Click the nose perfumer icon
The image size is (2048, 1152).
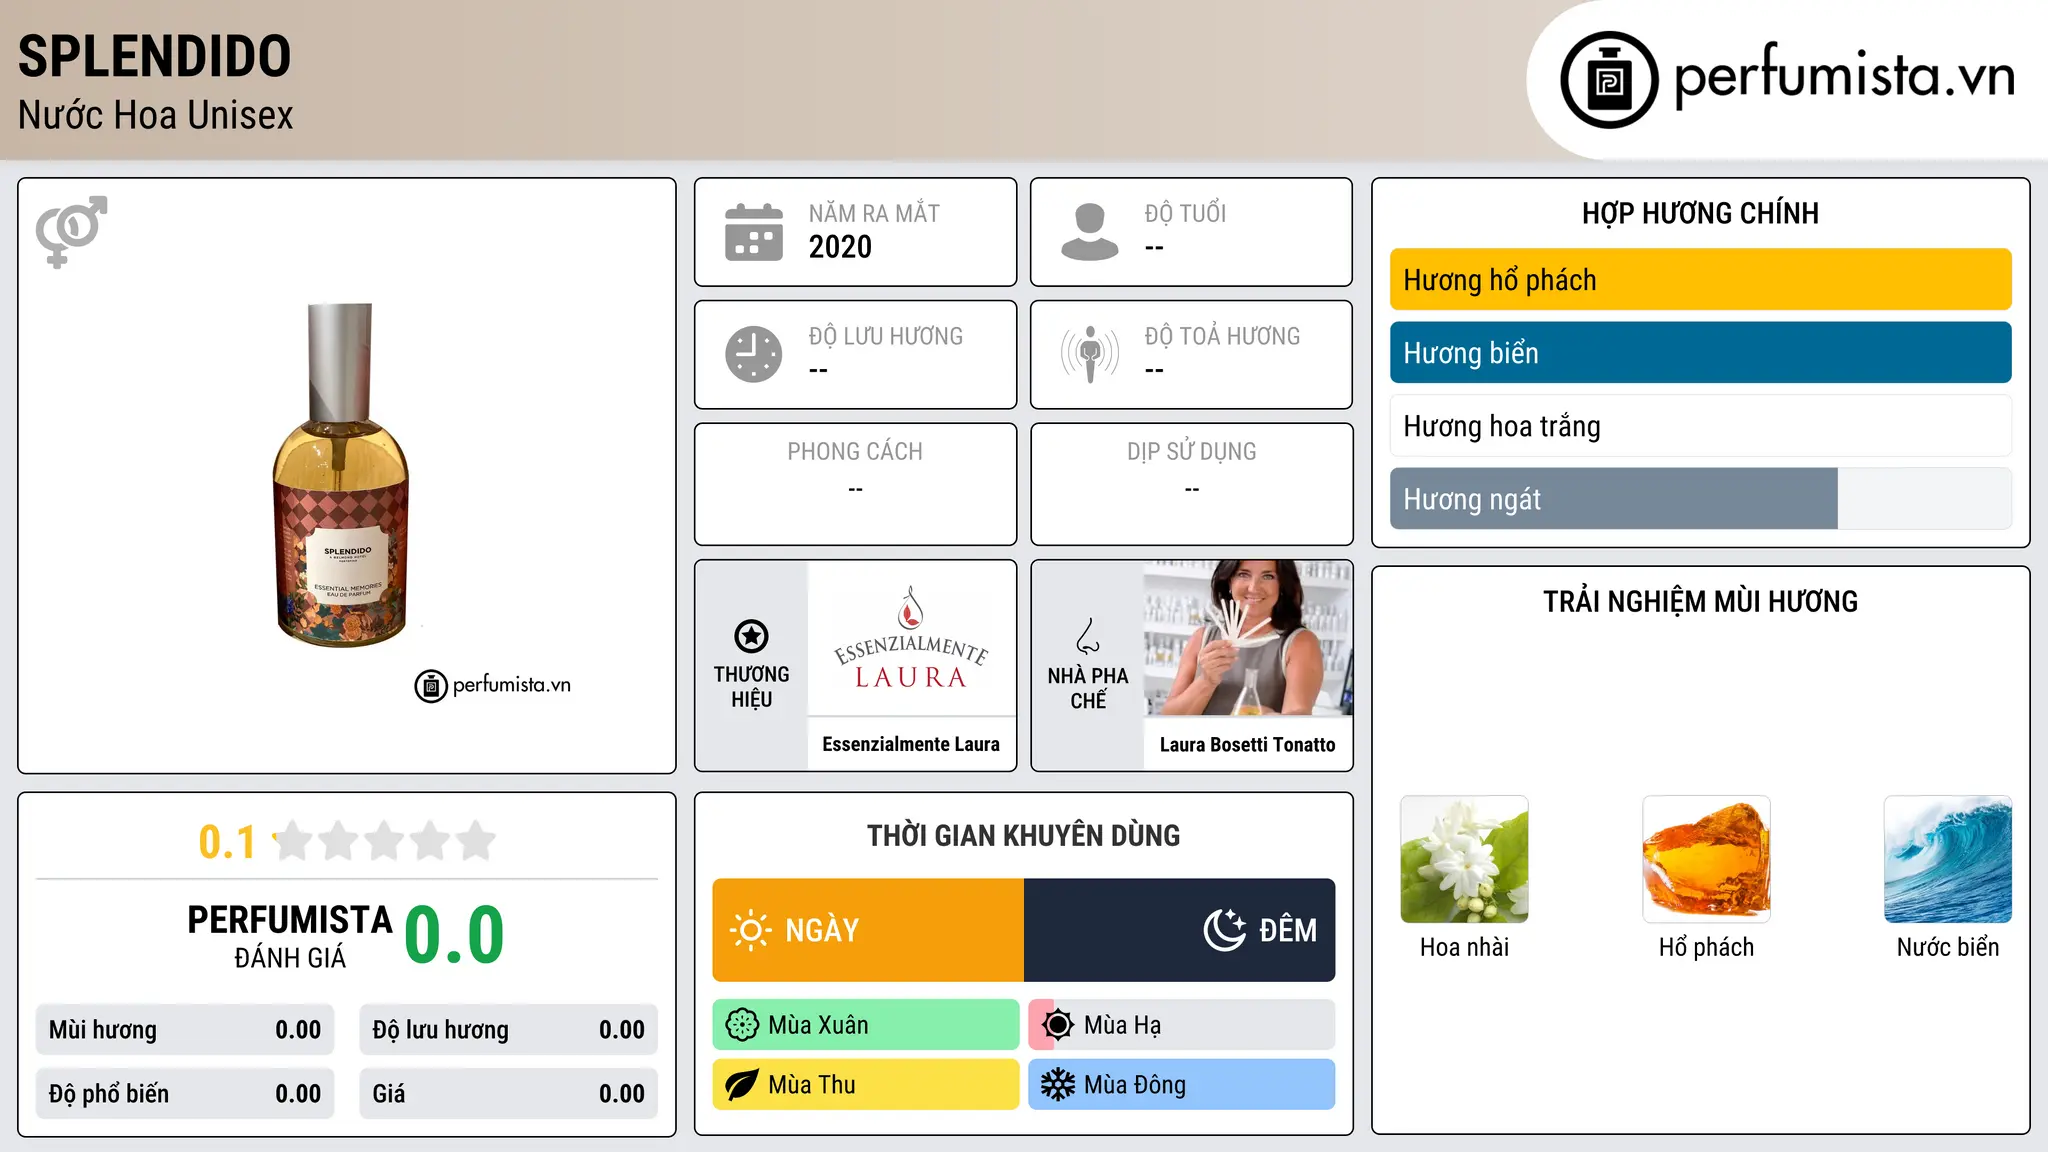[1088, 636]
